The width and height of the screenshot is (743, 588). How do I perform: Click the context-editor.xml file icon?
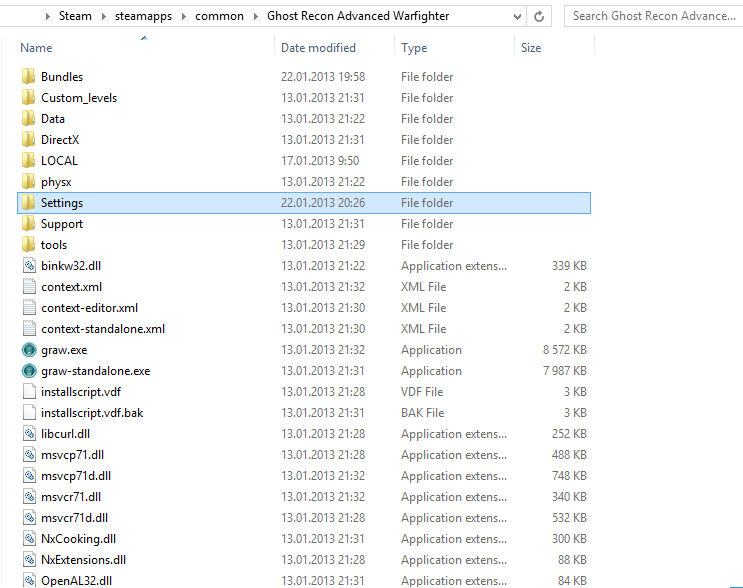click(29, 308)
